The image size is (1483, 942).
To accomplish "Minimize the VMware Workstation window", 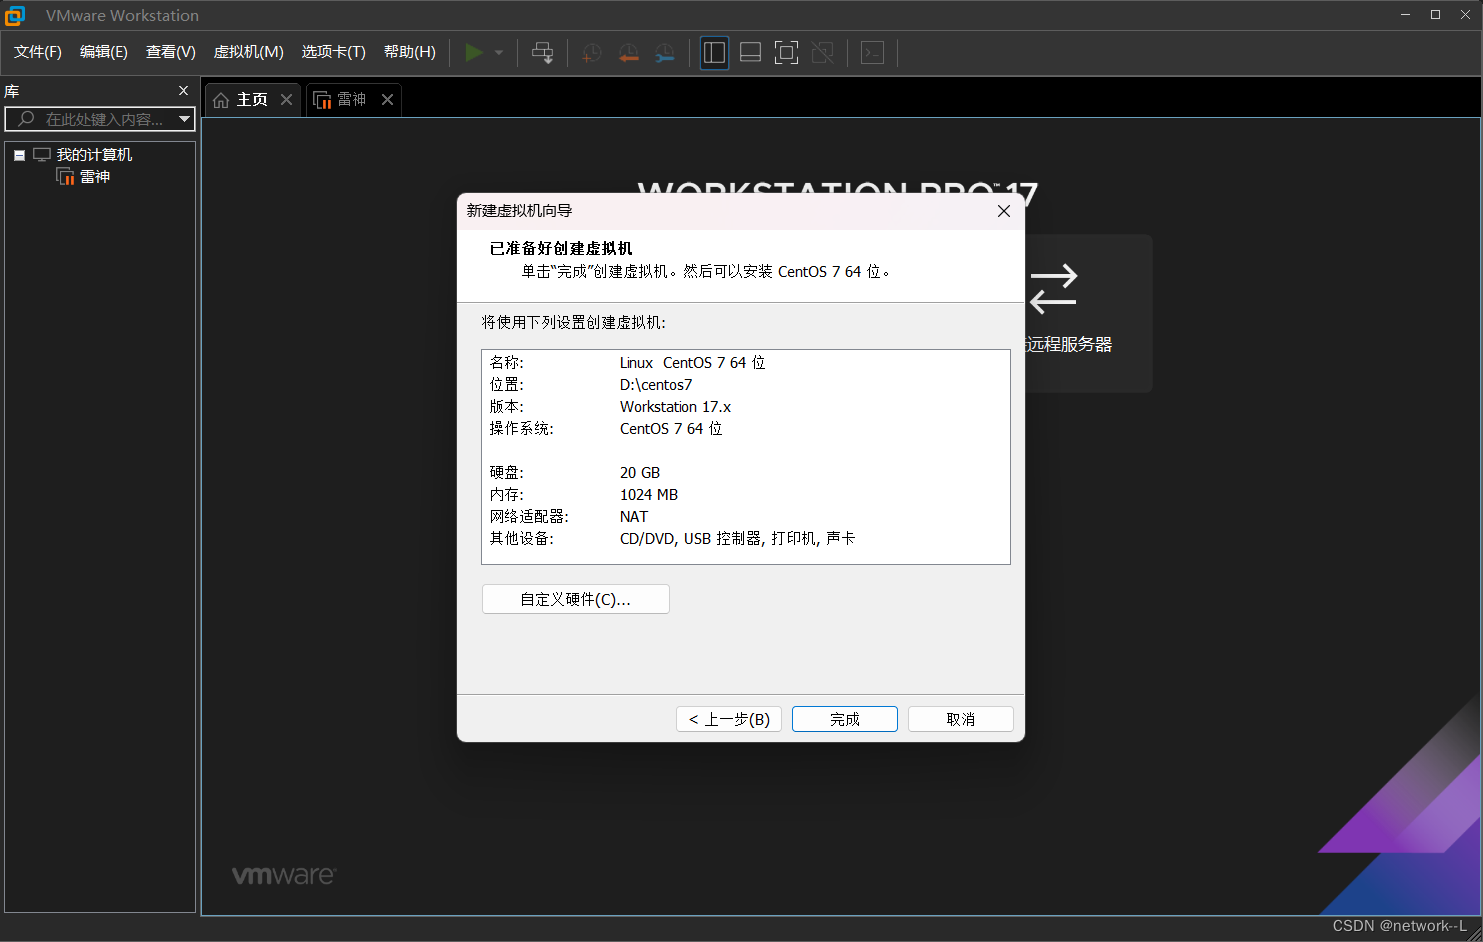I will (1405, 15).
